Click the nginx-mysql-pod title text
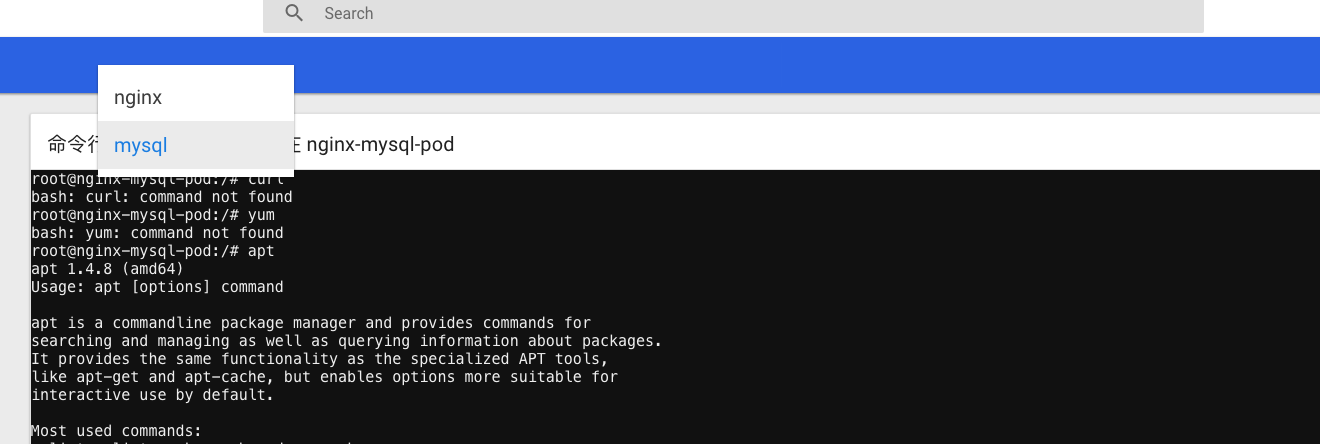The width and height of the screenshot is (1320, 444). (380, 144)
